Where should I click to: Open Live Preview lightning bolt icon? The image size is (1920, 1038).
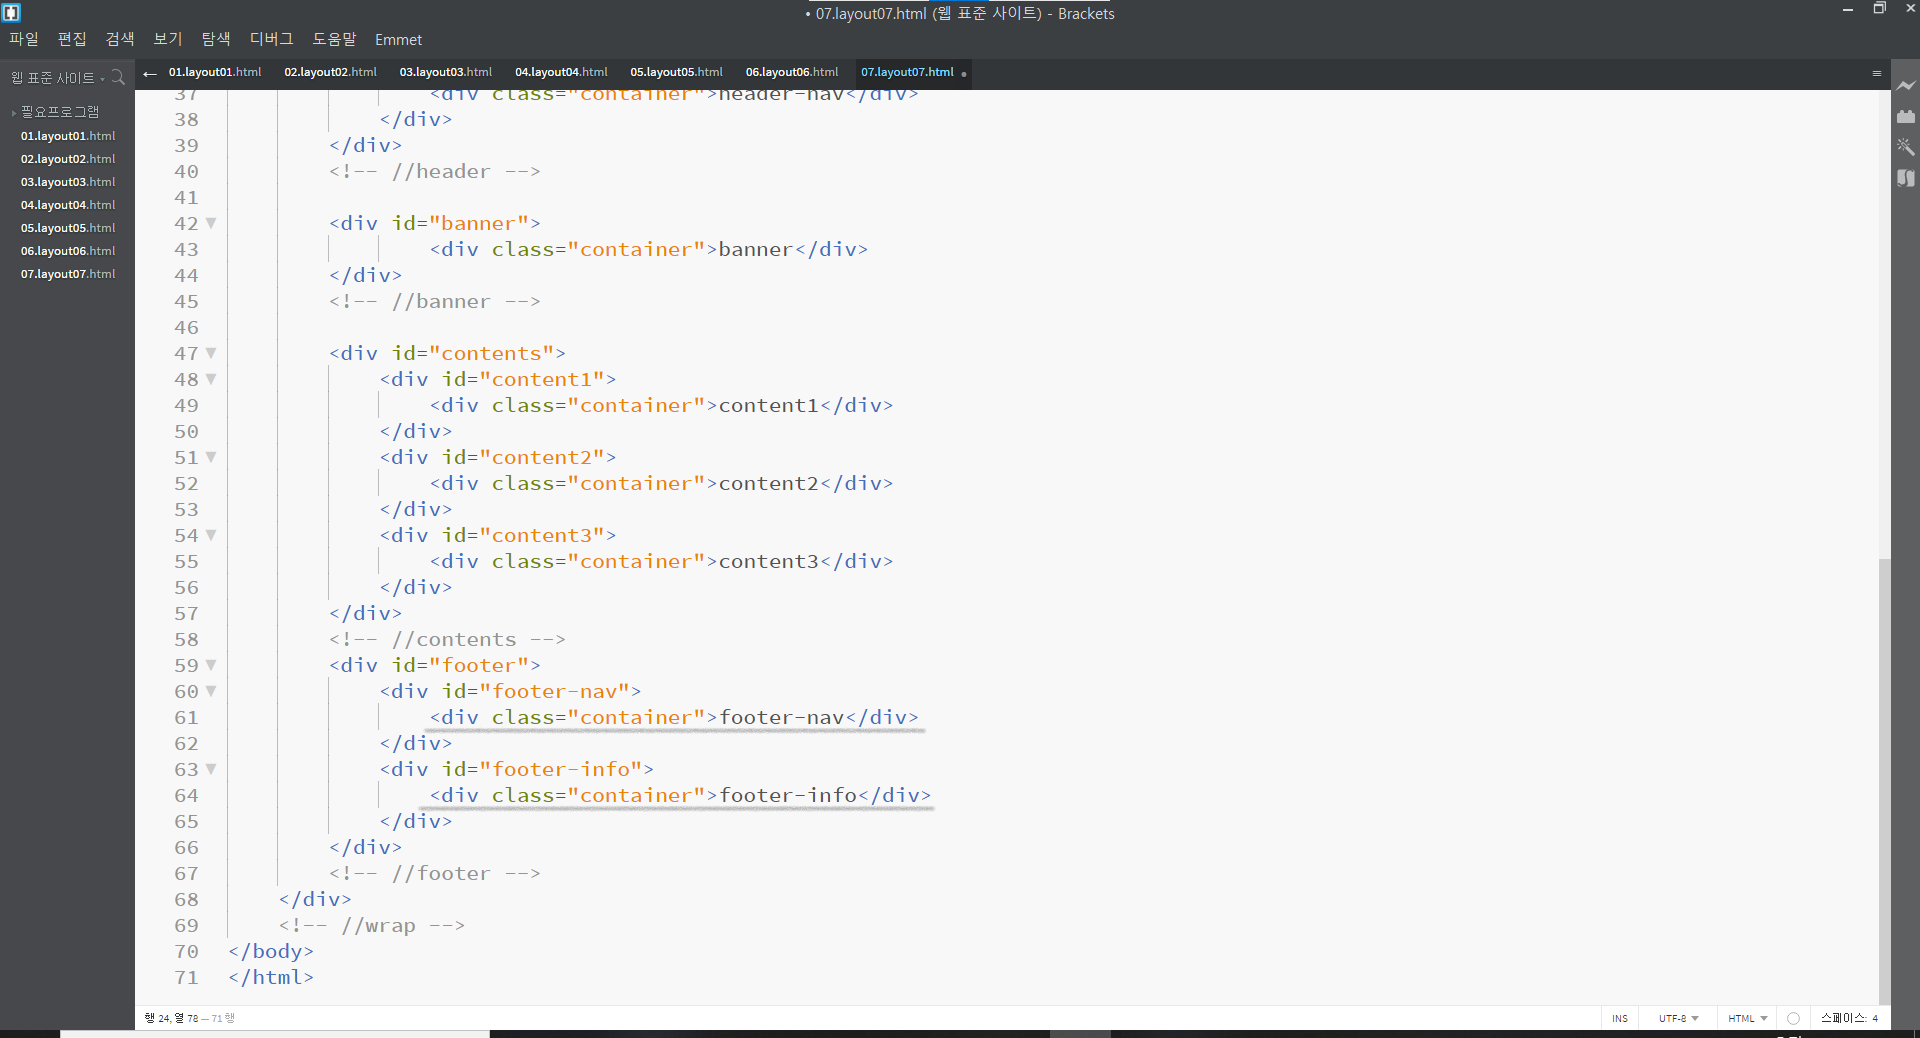pyautogui.click(x=1906, y=86)
